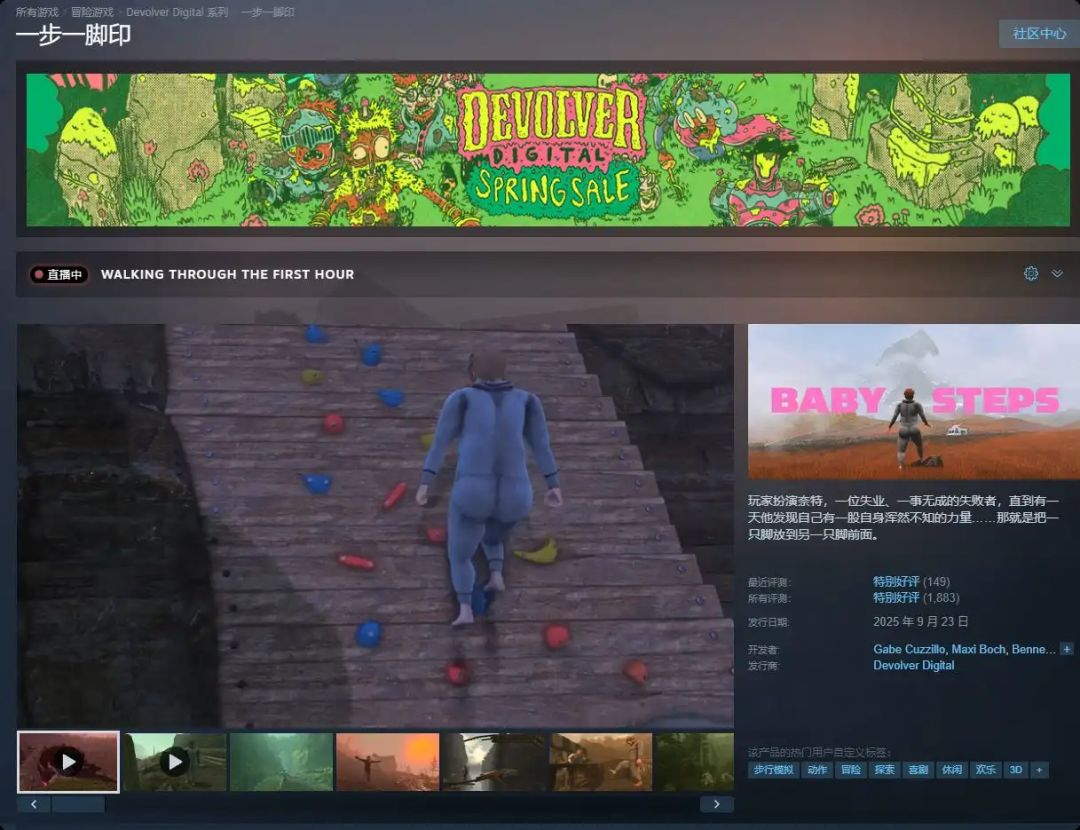Viewport: 1080px width, 830px height.
Task: Select the 动作 tag
Action: pos(817,769)
